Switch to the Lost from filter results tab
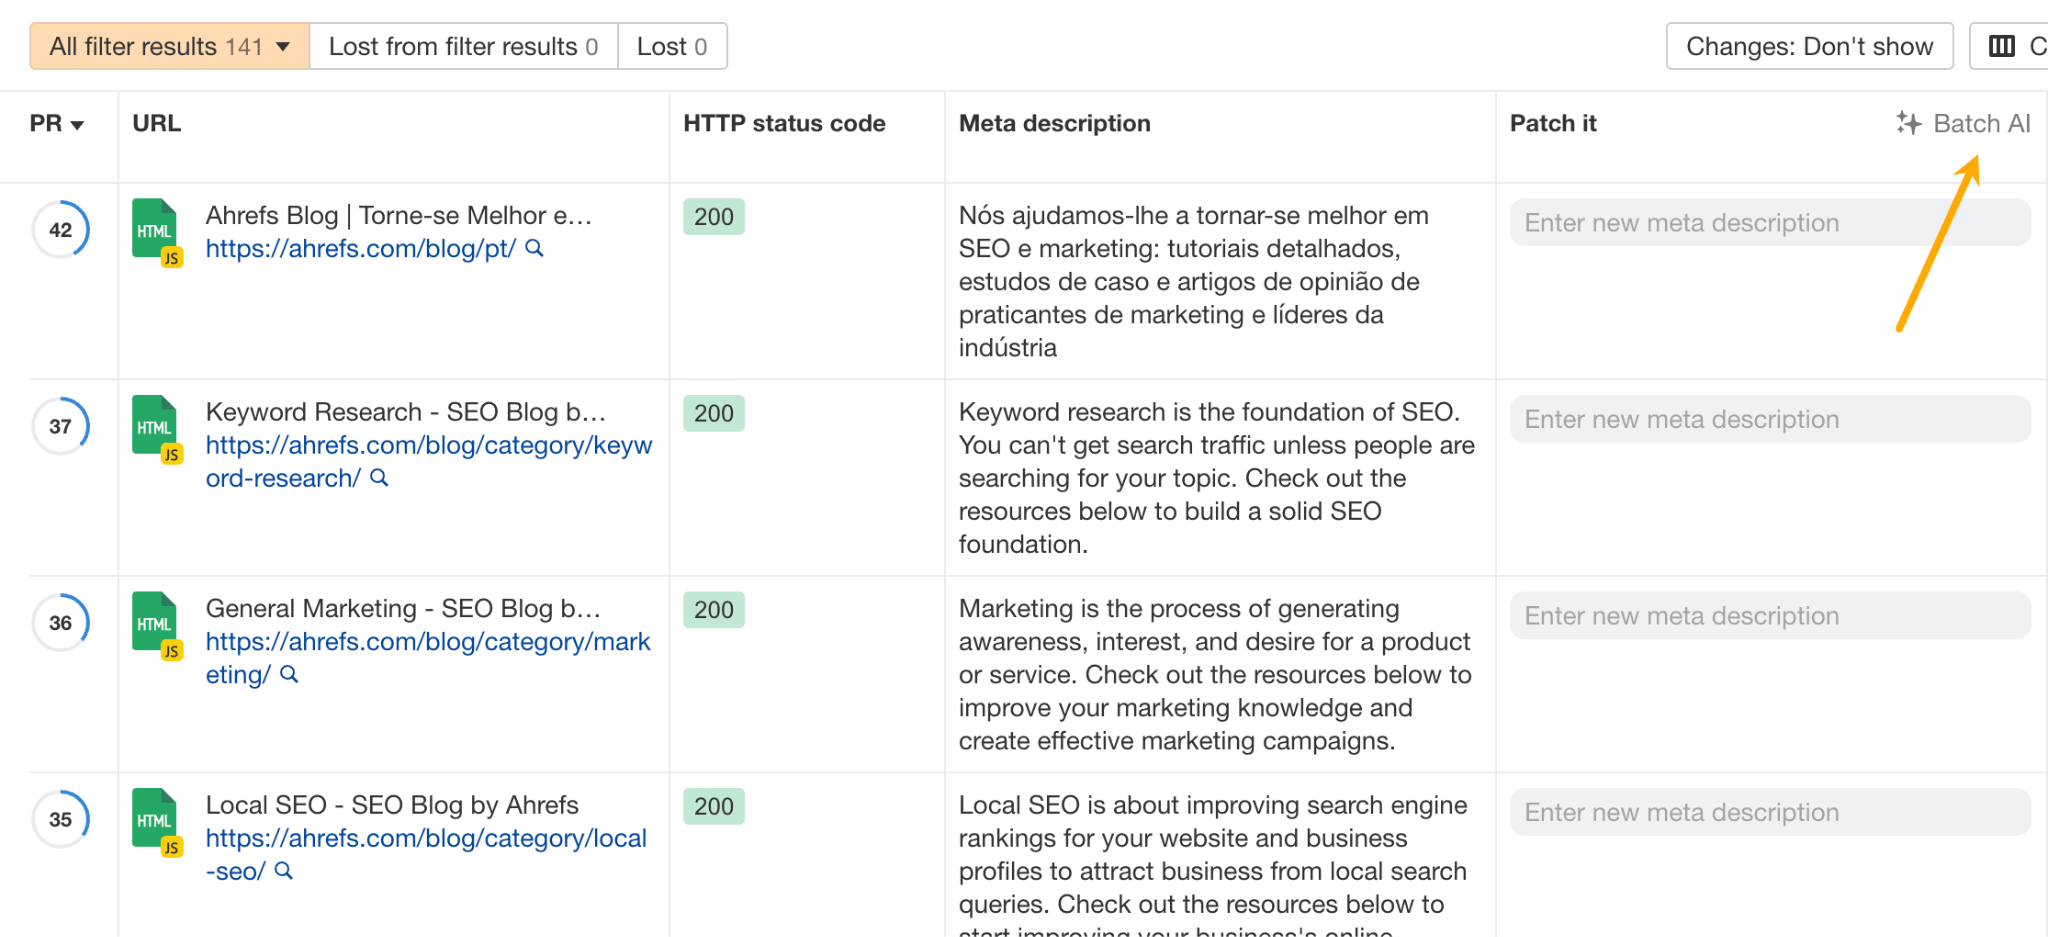This screenshot has height=937, width=2048. 463,46
